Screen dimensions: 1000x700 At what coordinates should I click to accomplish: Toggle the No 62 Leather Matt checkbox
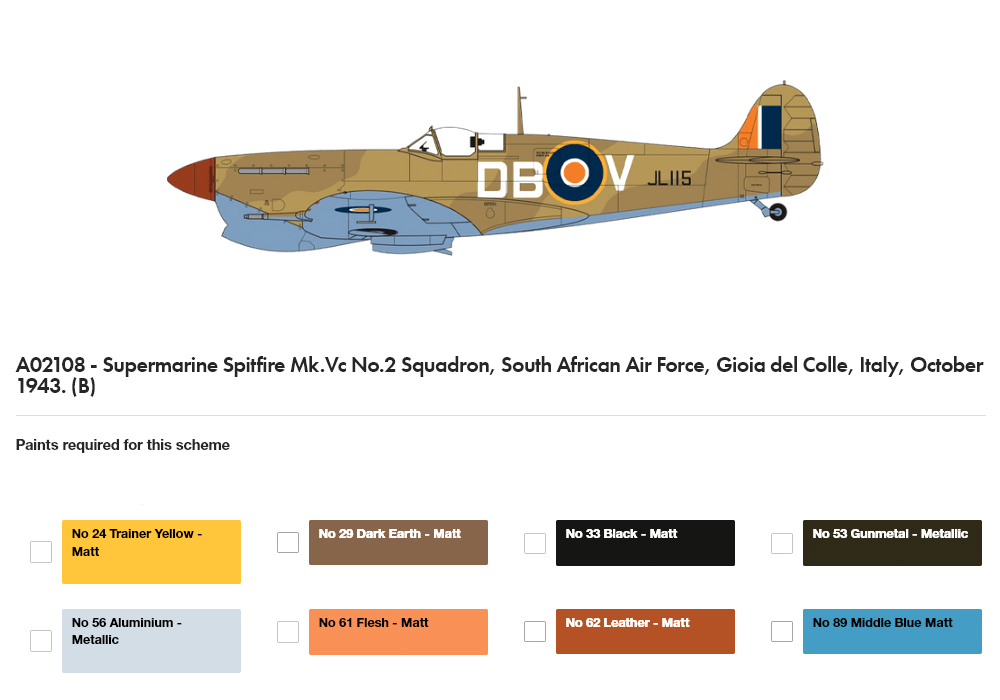point(534,631)
